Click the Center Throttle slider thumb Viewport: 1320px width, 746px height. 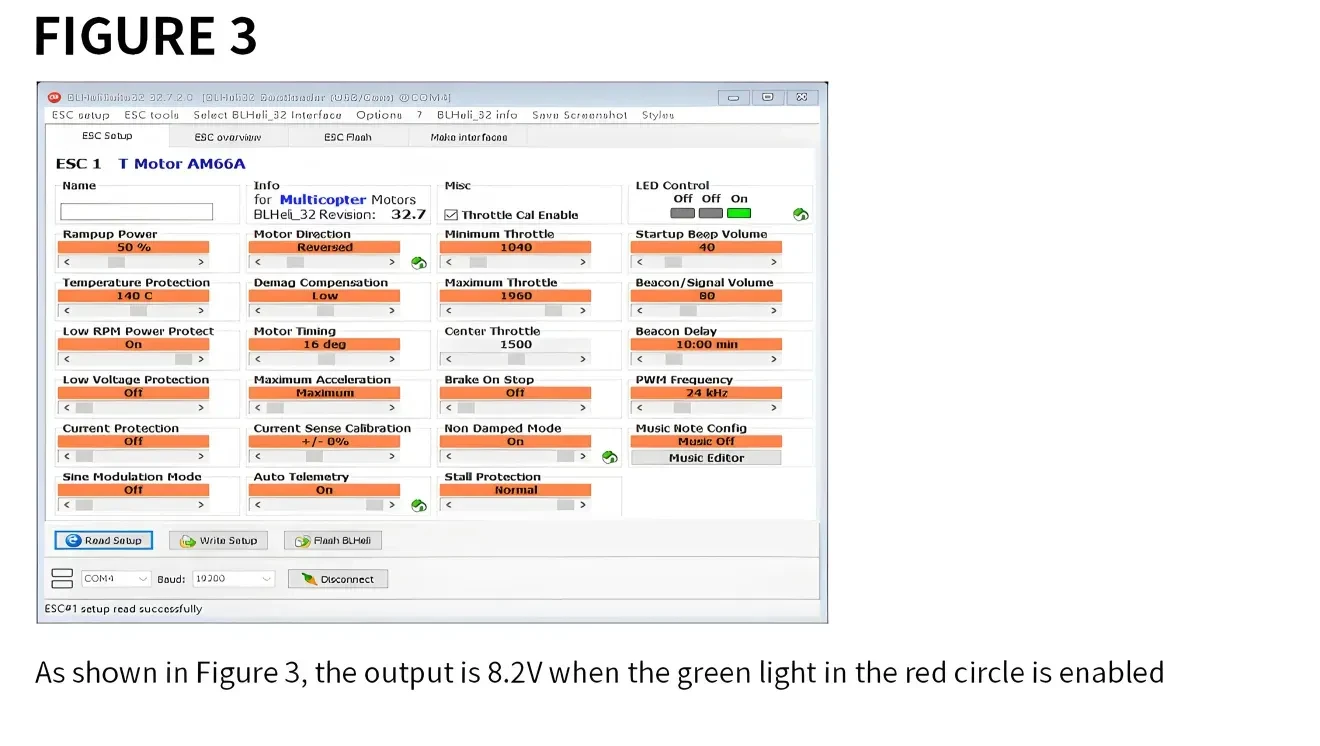click(x=516, y=359)
